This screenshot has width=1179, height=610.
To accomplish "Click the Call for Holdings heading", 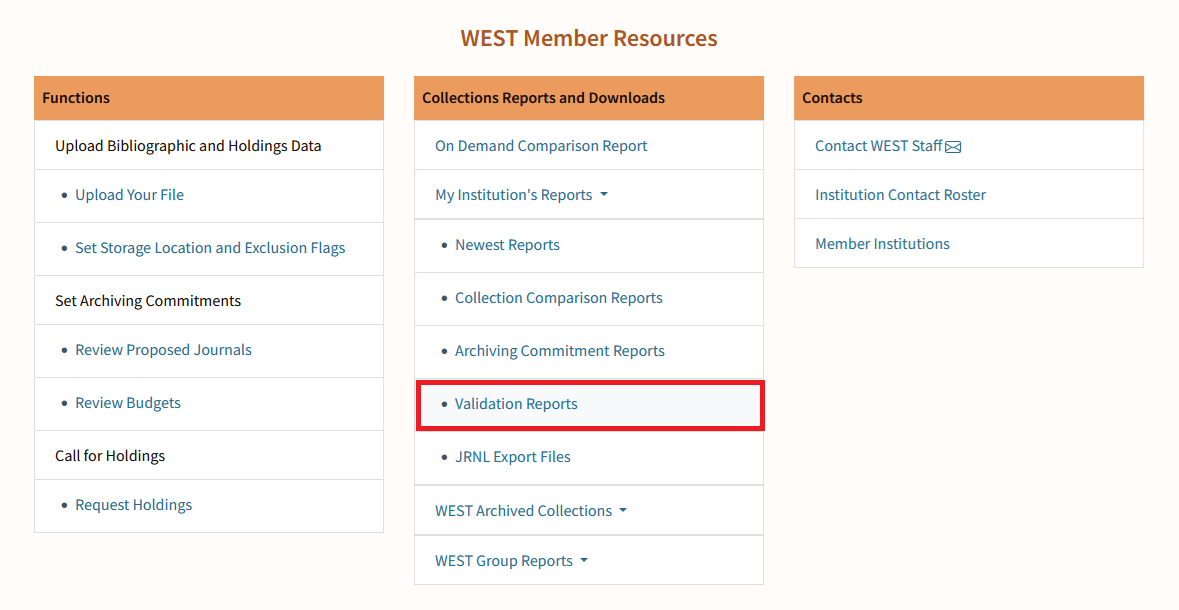I will (110, 456).
